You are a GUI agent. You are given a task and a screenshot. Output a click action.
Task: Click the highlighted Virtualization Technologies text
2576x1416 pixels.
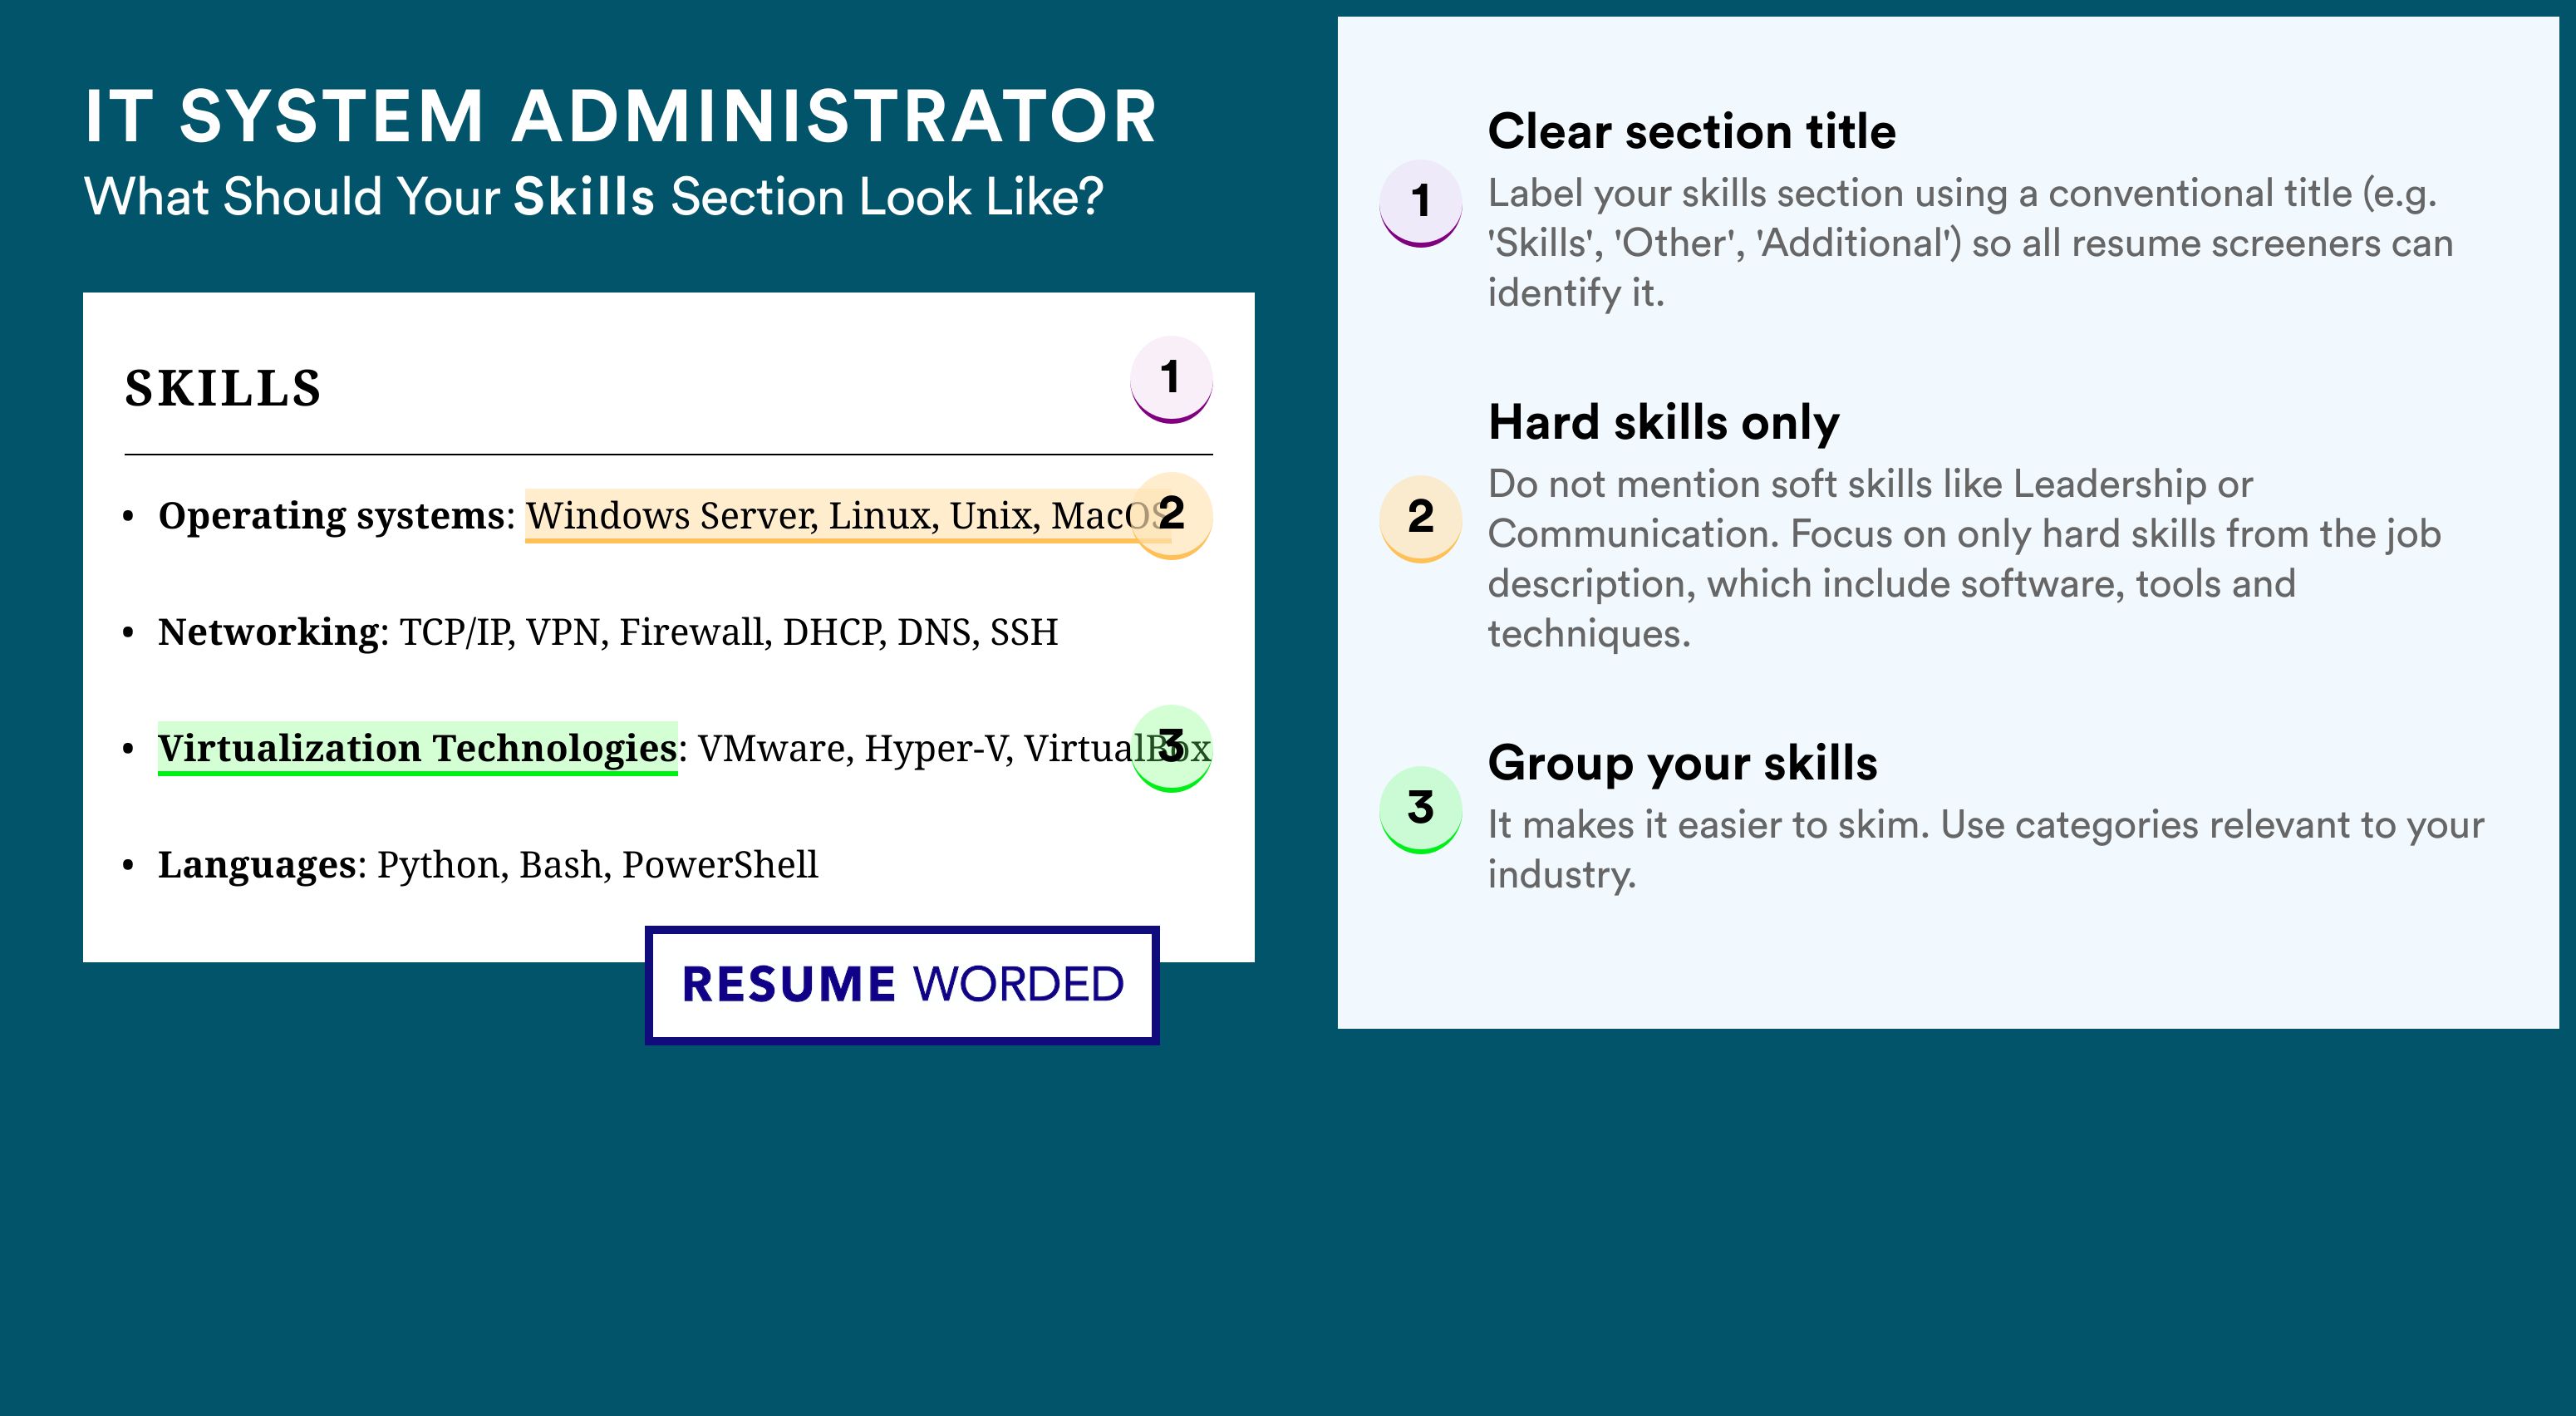click(x=417, y=748)
